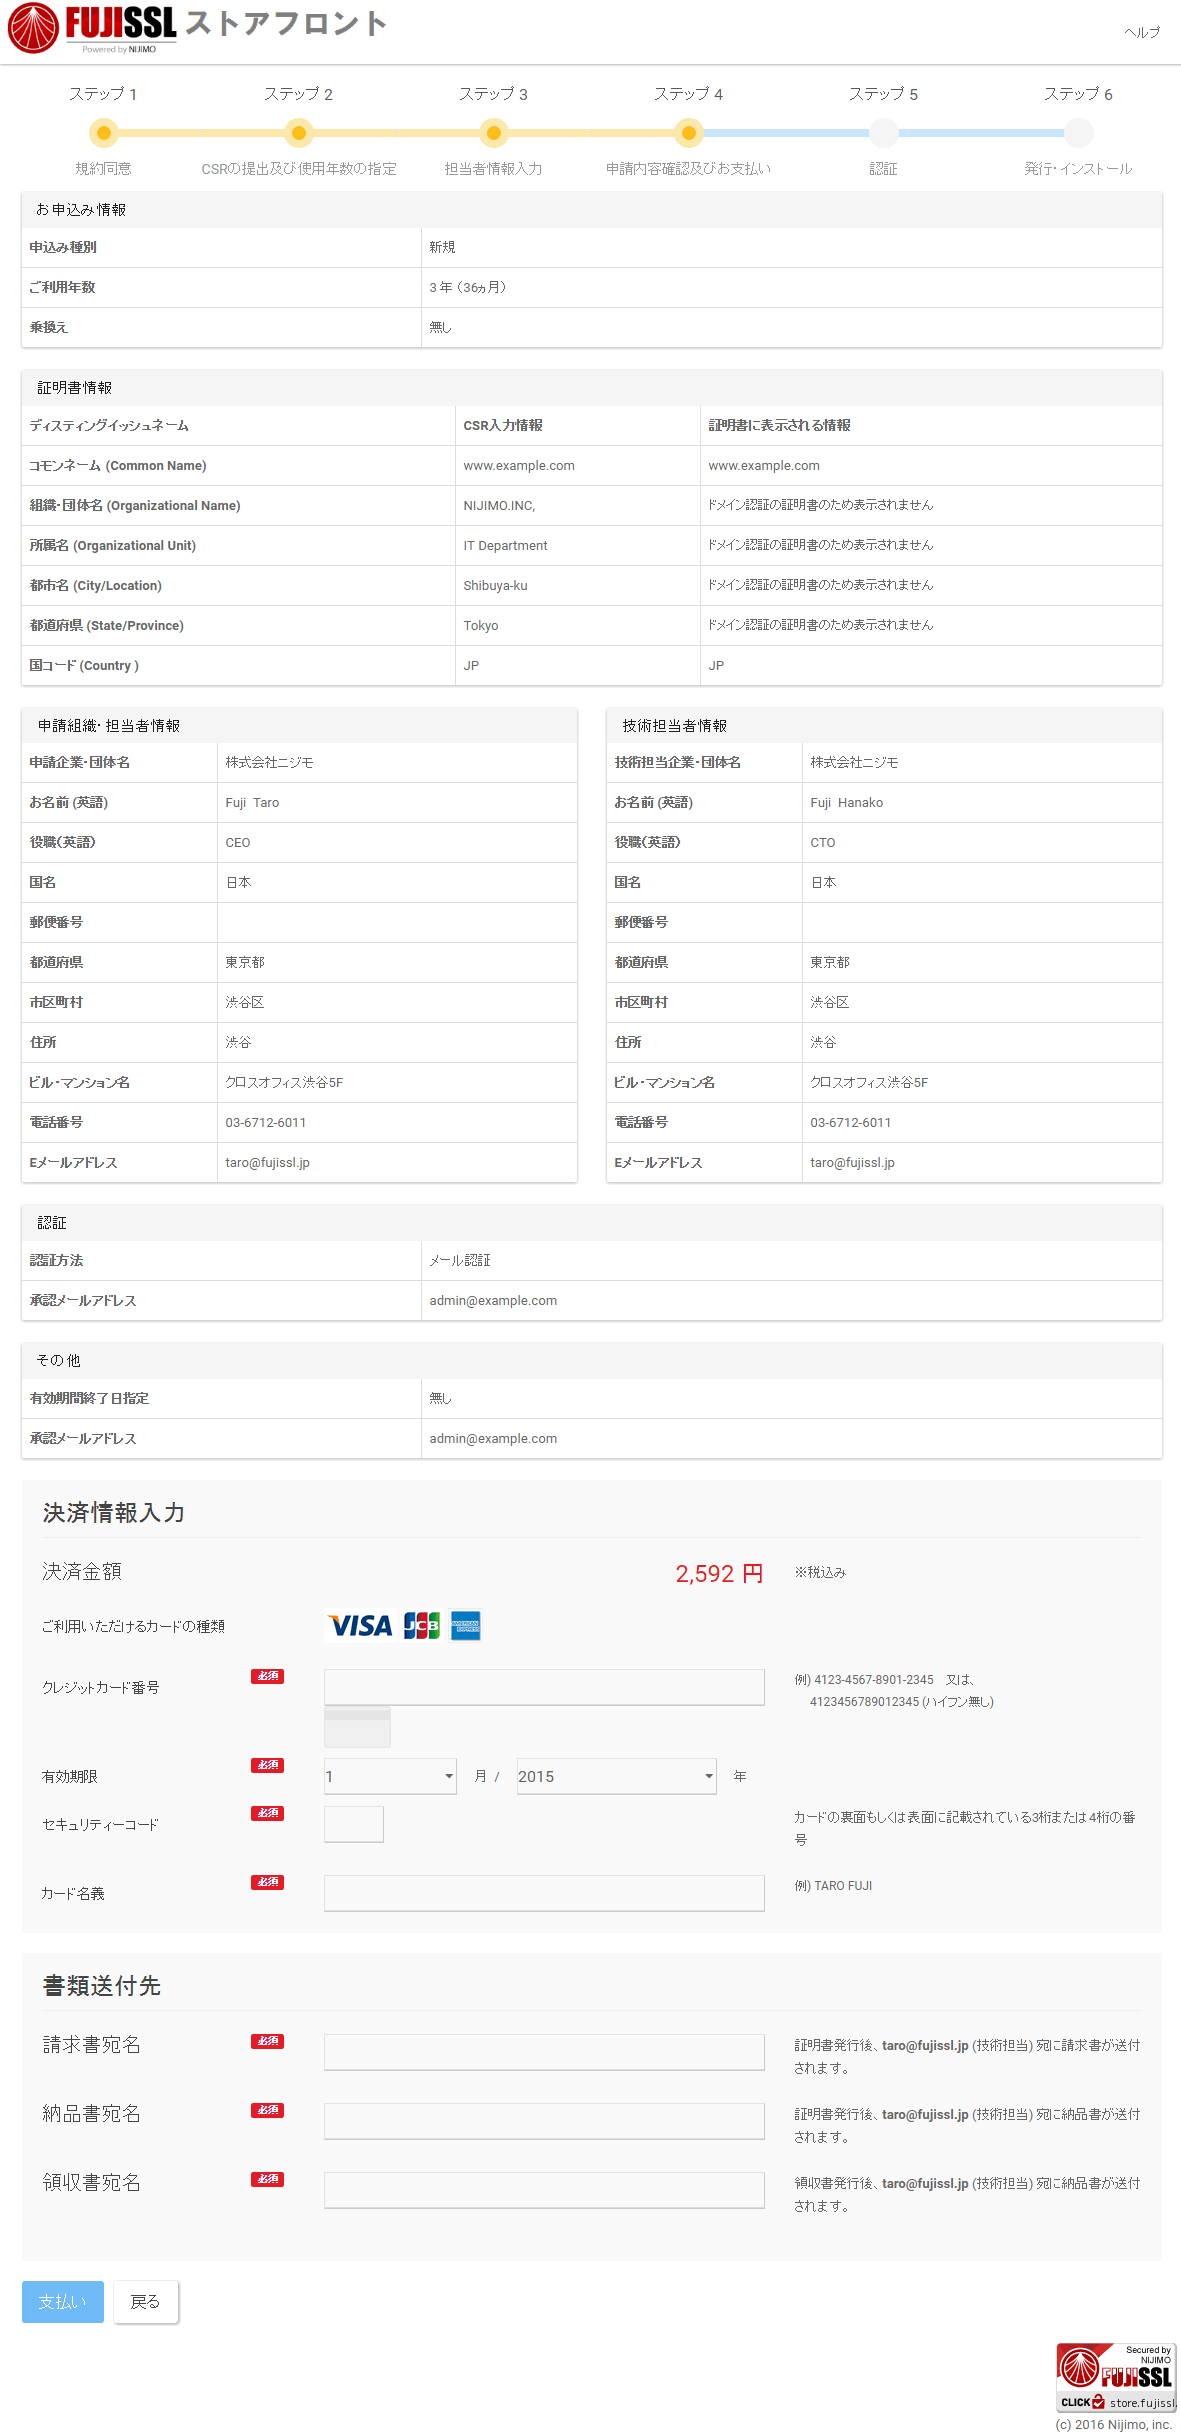Click the NIJIMO.INC, organization value

499,506
